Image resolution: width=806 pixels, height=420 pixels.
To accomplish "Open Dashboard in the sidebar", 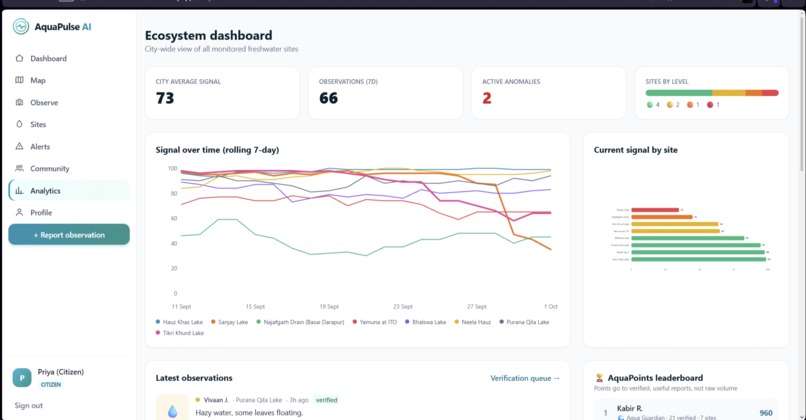I will 69,58.
